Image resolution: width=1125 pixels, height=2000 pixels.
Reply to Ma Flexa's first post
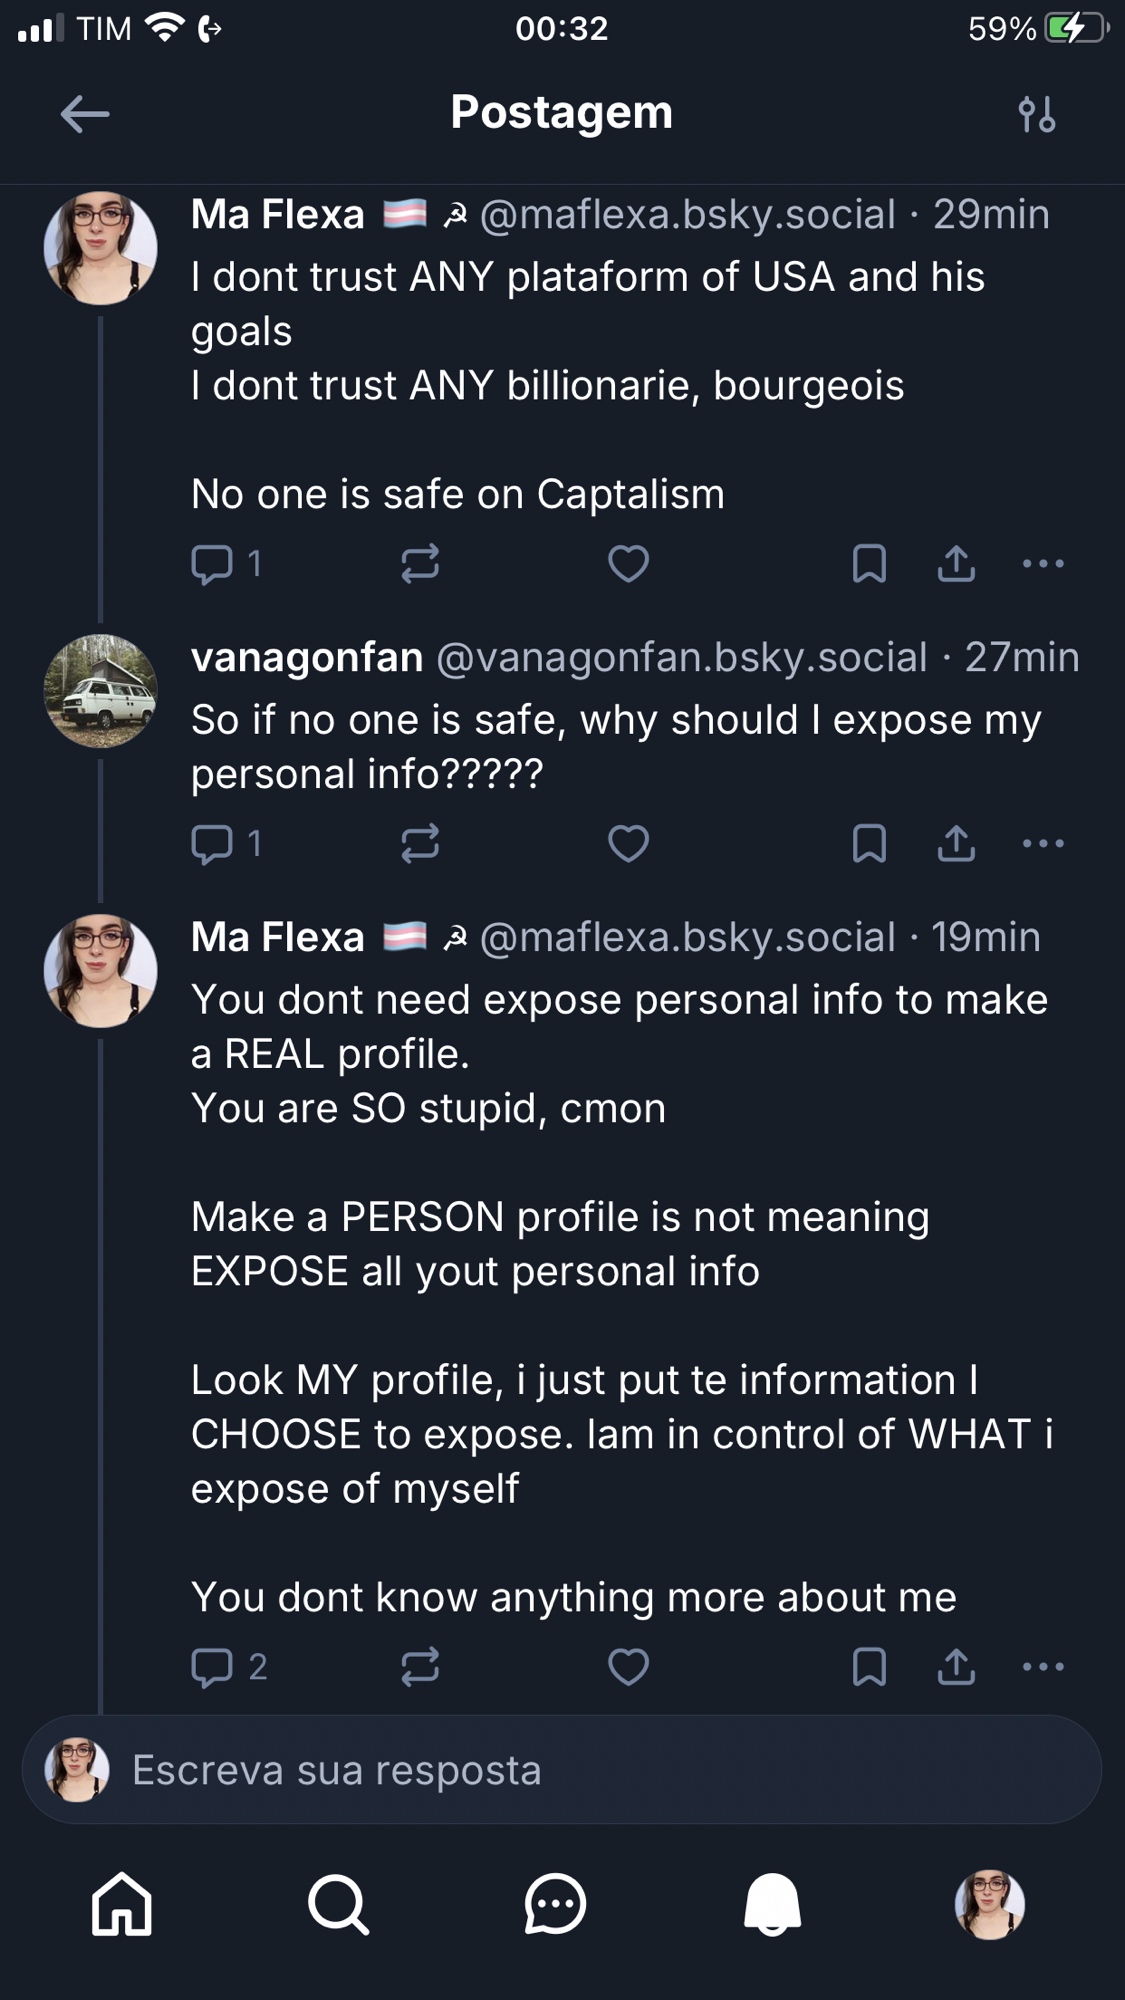pyautogui.click(x=212, y=564)
